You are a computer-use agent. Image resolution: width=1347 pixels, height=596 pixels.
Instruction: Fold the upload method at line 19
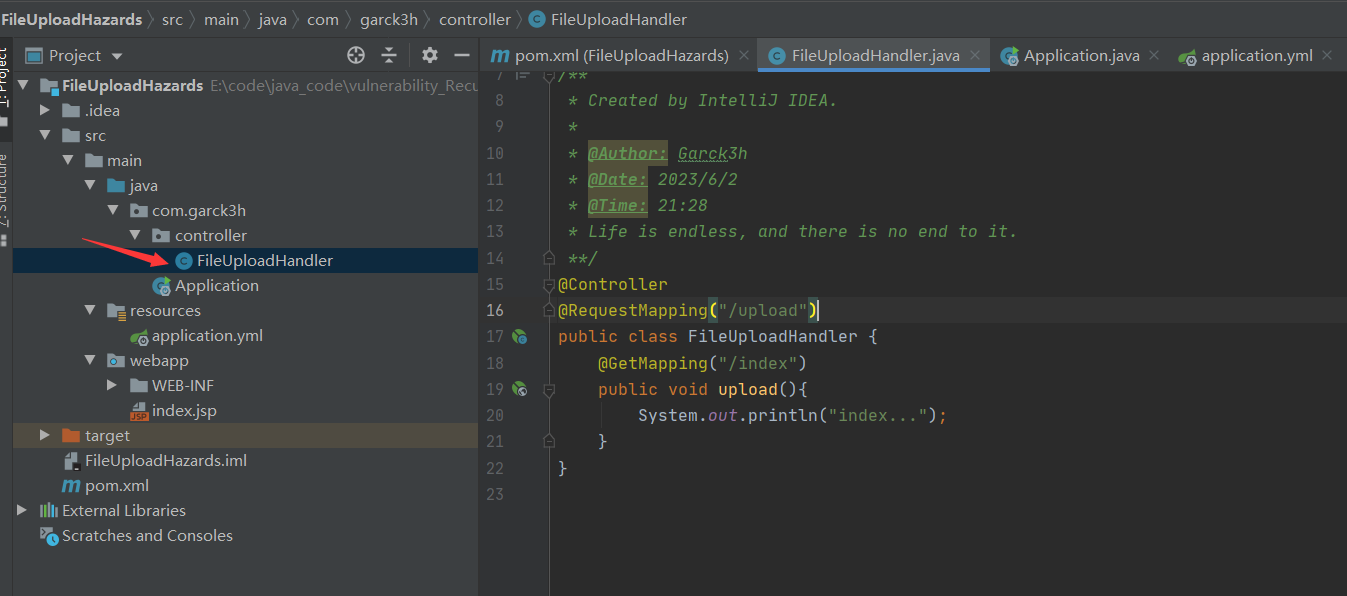click(548, 389)
